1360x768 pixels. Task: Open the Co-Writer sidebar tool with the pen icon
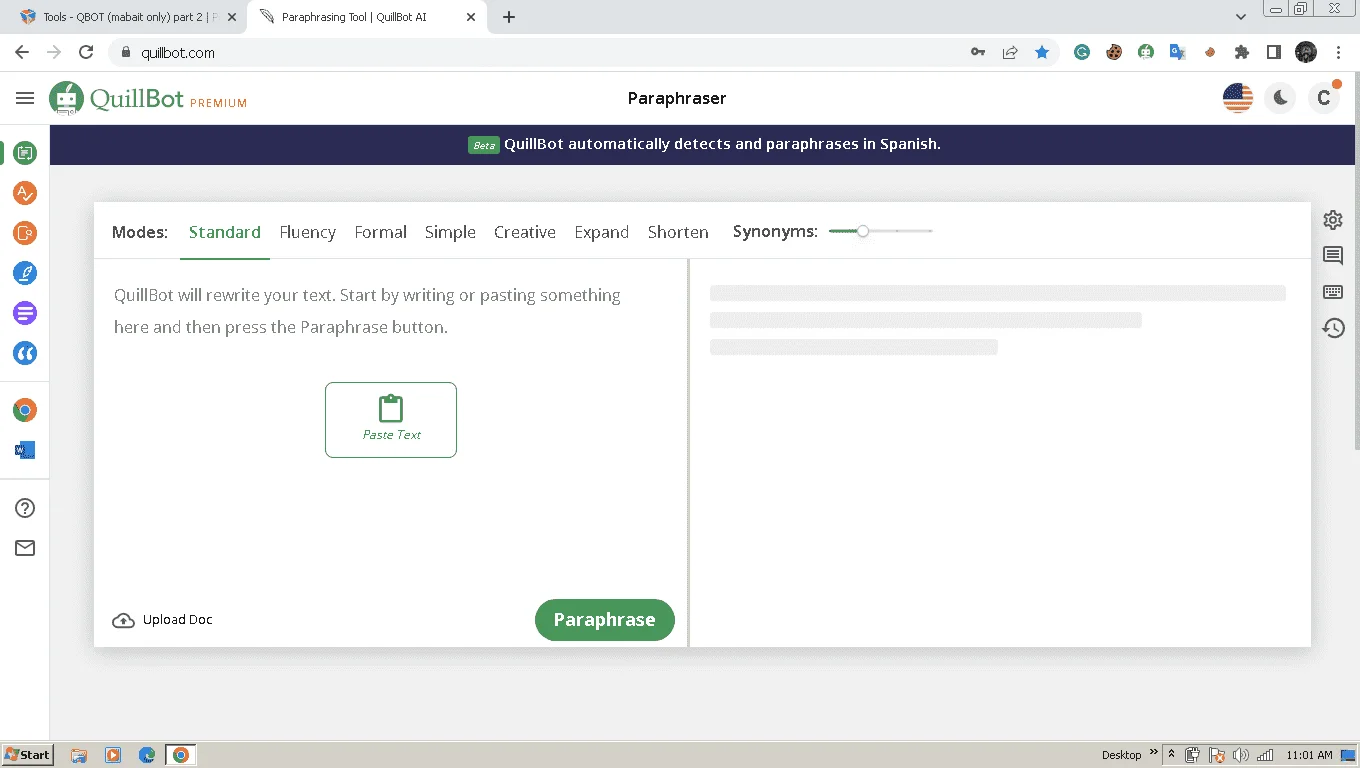pos(25,273)
